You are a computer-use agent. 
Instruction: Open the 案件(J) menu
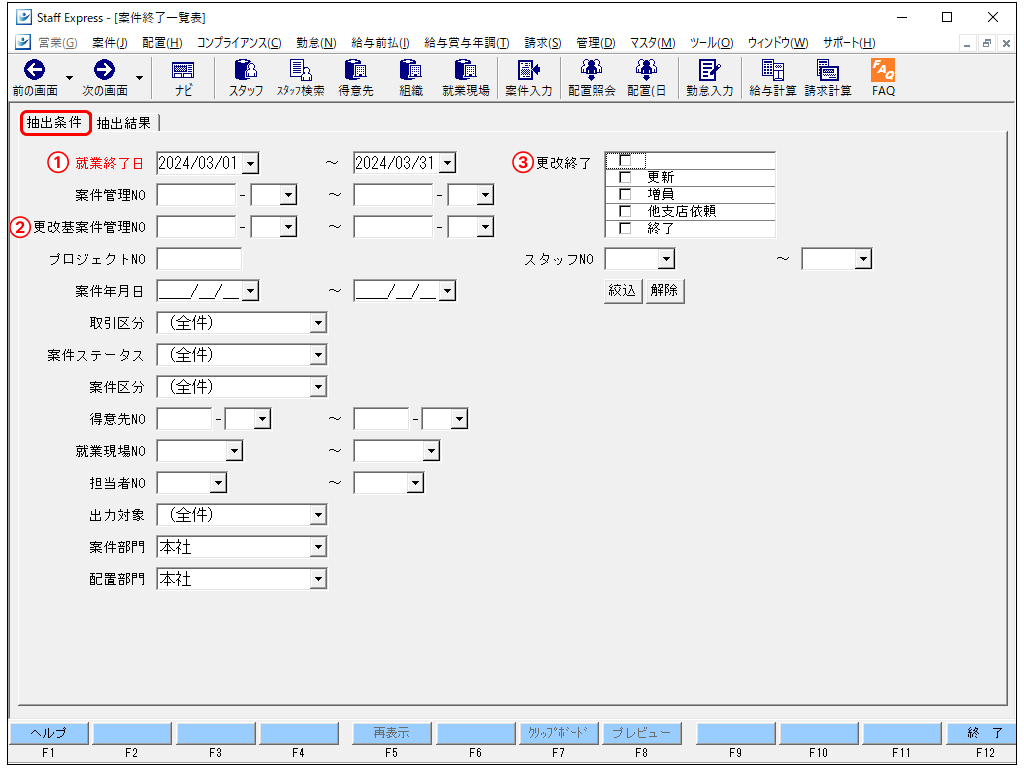(109, 43)
